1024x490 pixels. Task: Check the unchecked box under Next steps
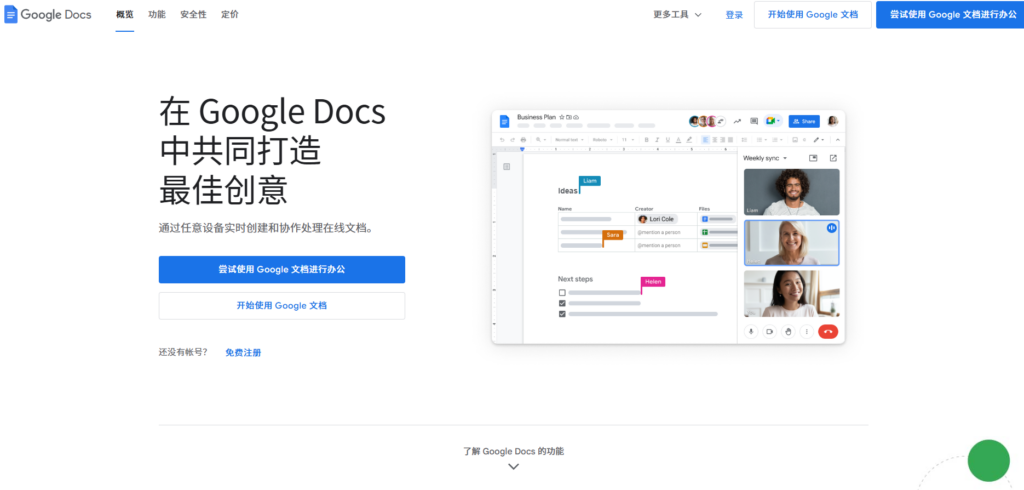click(x=562, y=293)
